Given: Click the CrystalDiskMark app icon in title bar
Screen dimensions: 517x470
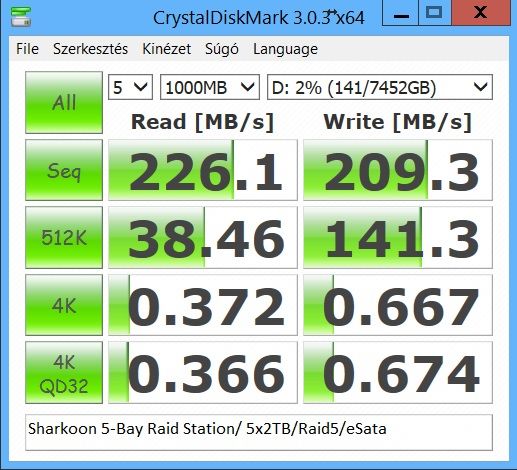Looking at the screenshot, I should tap(21, 17).
